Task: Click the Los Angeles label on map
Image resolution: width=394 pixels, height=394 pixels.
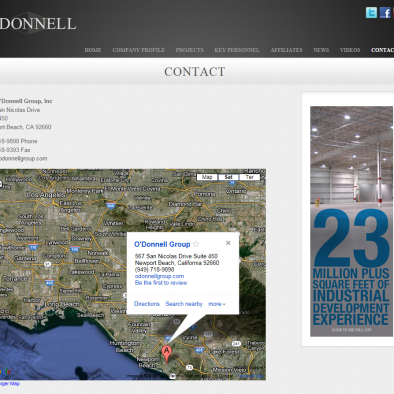Action: pyautogui.click(x=46, y=194)
